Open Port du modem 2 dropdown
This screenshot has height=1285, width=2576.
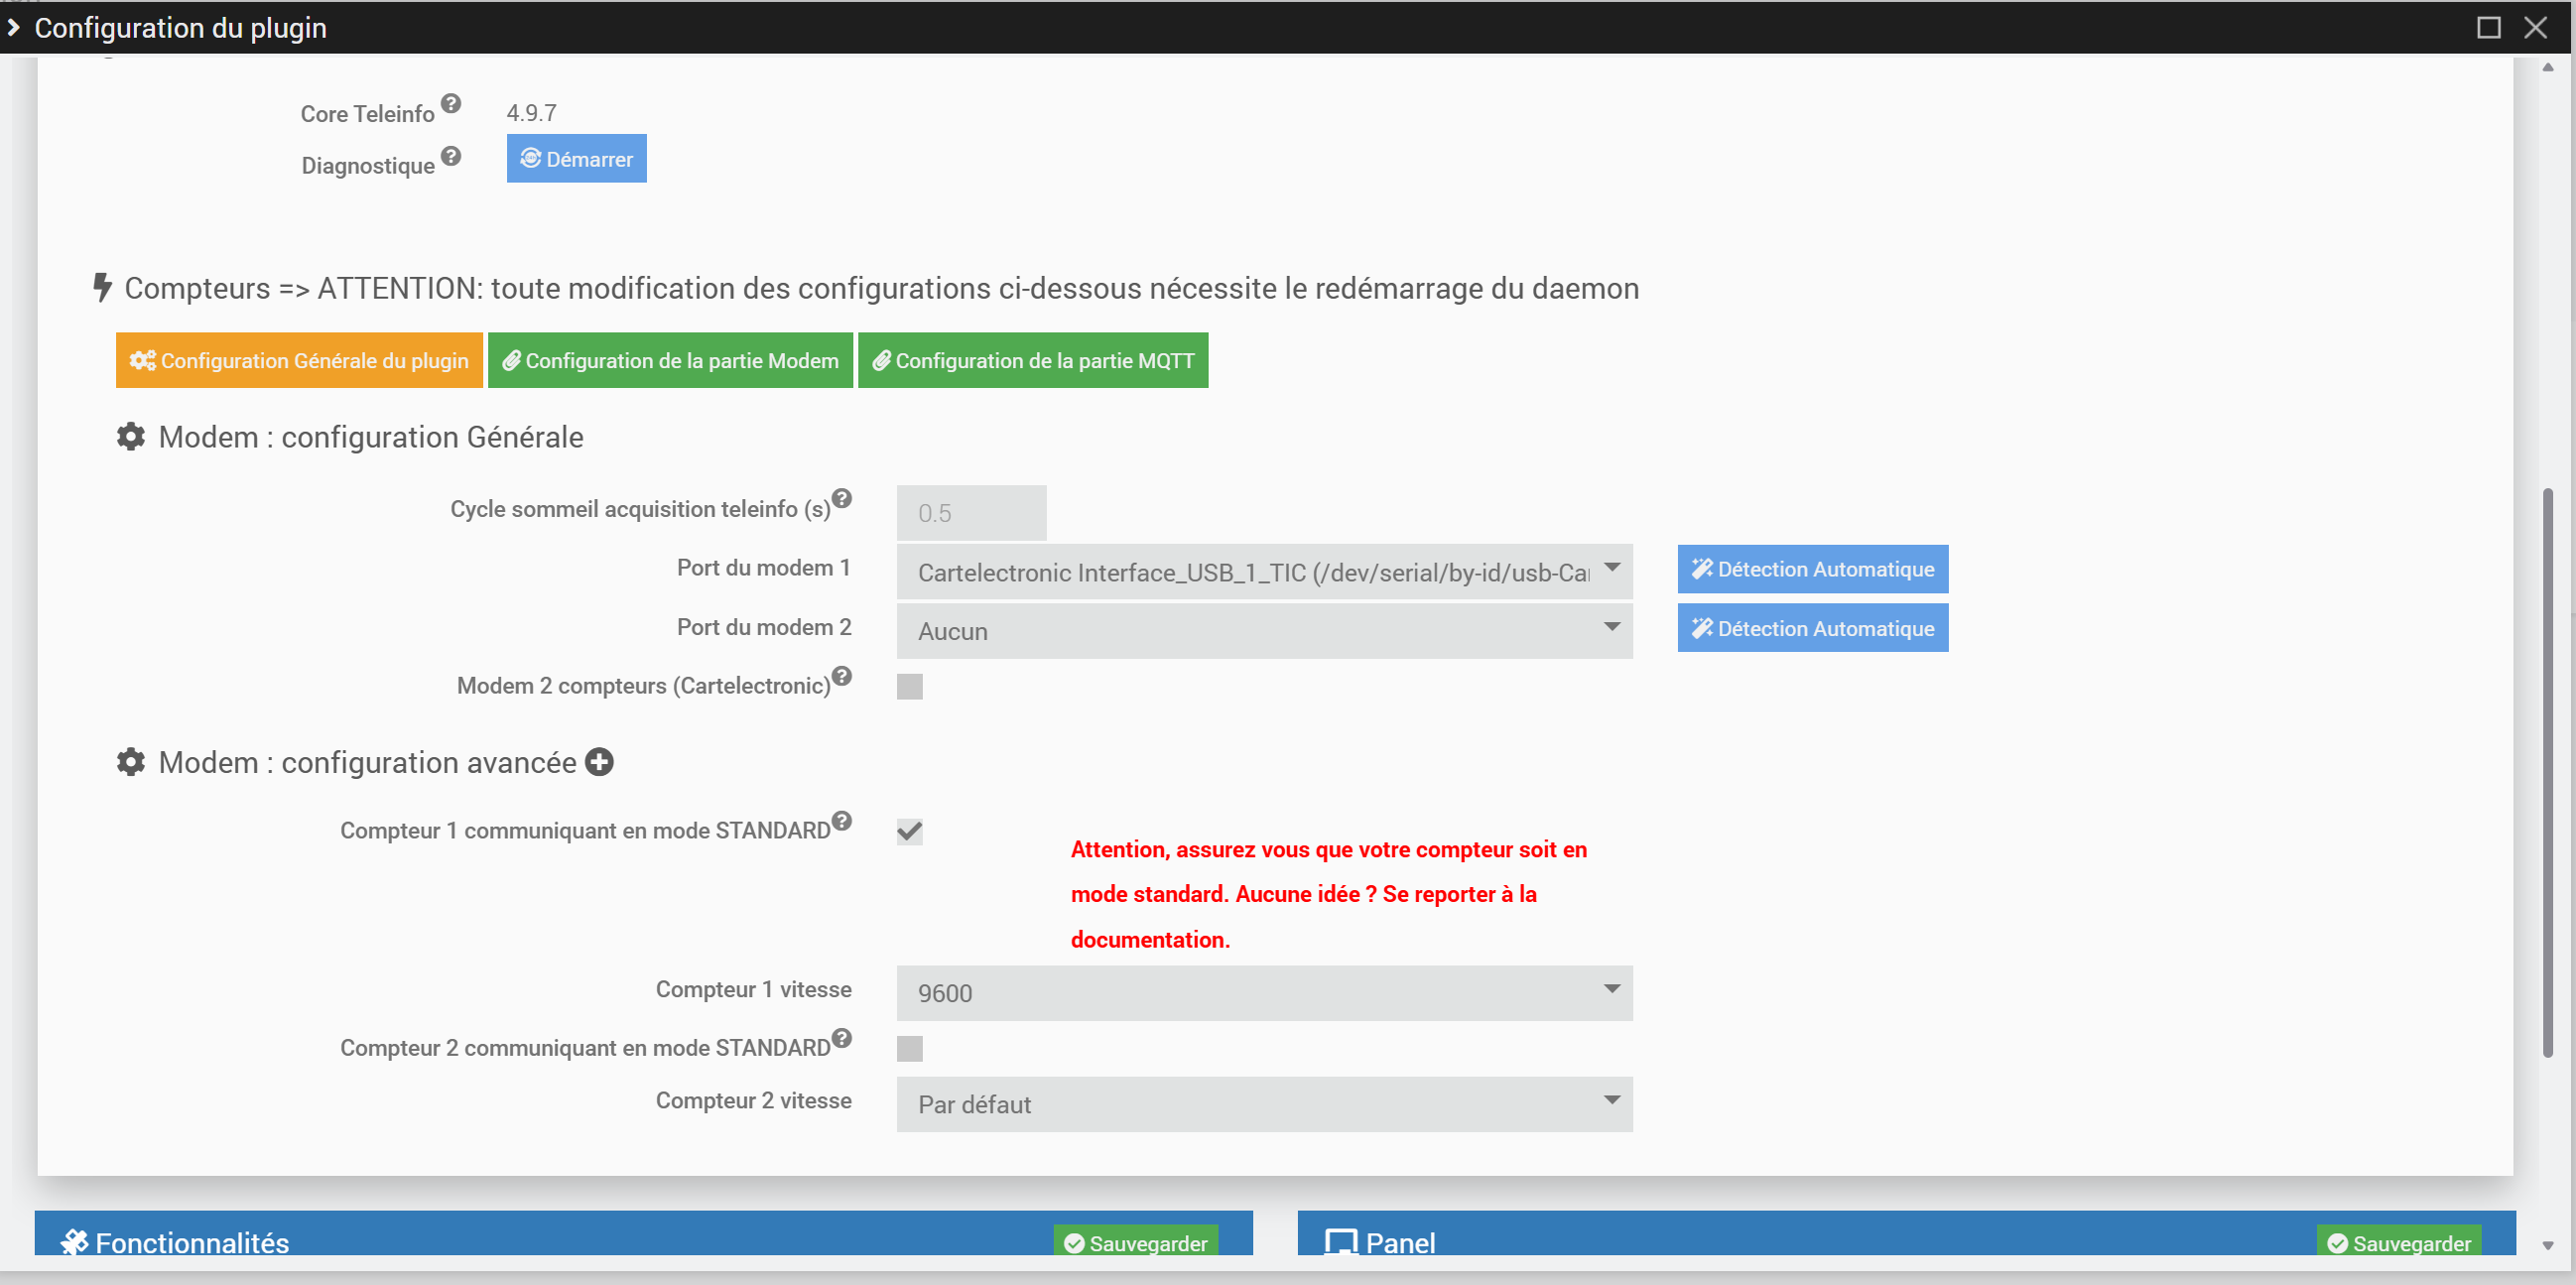coord(1264,630)
